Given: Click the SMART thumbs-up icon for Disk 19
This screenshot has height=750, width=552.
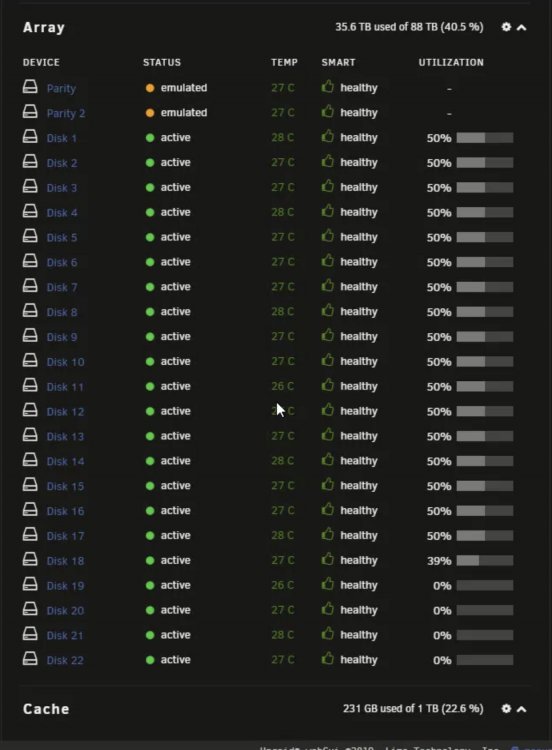Looking at the screenshot, I should click(x=328, y=584).
